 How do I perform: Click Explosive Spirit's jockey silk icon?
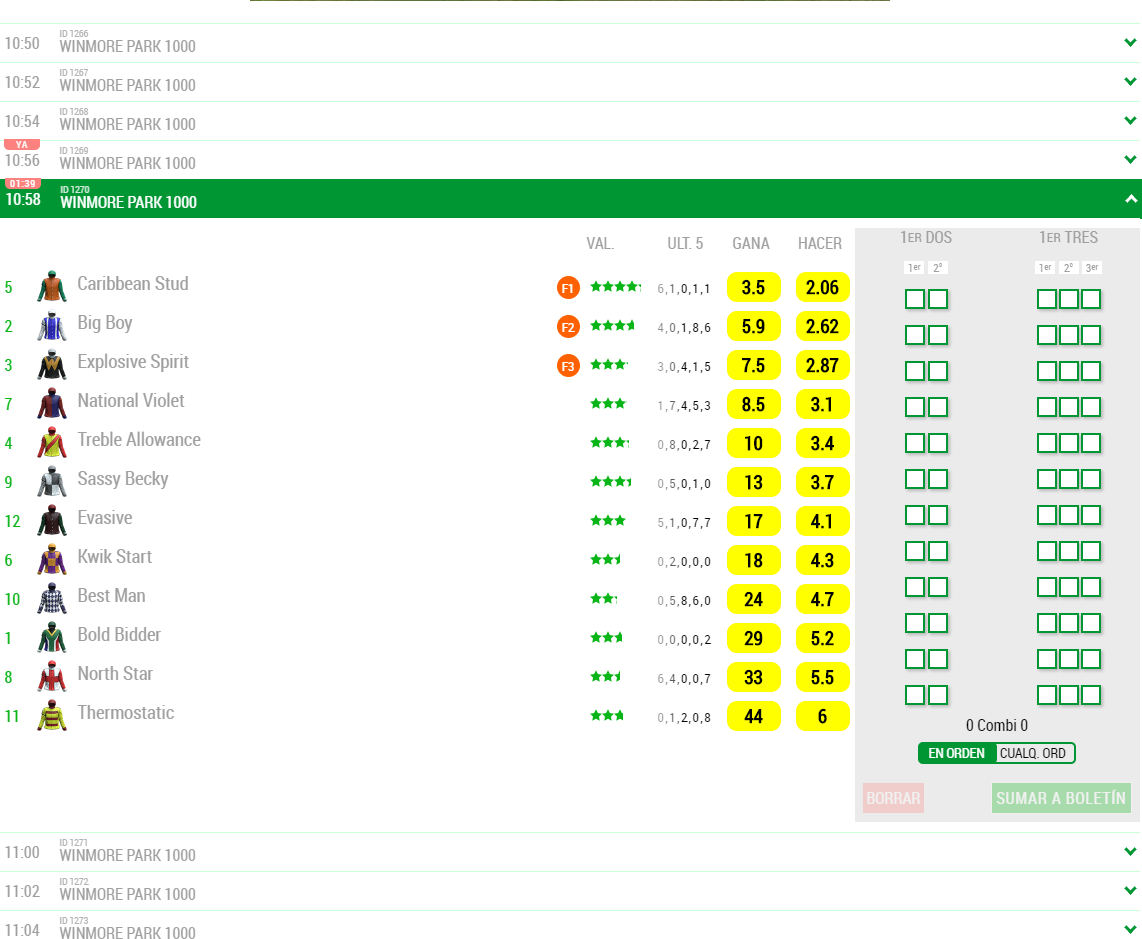coord(52,364)
